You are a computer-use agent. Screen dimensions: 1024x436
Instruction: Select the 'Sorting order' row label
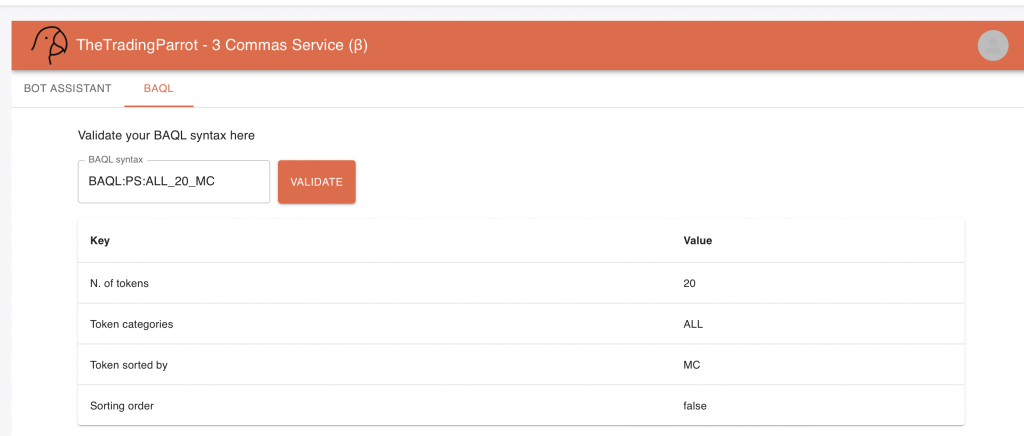tap(122, 405)
